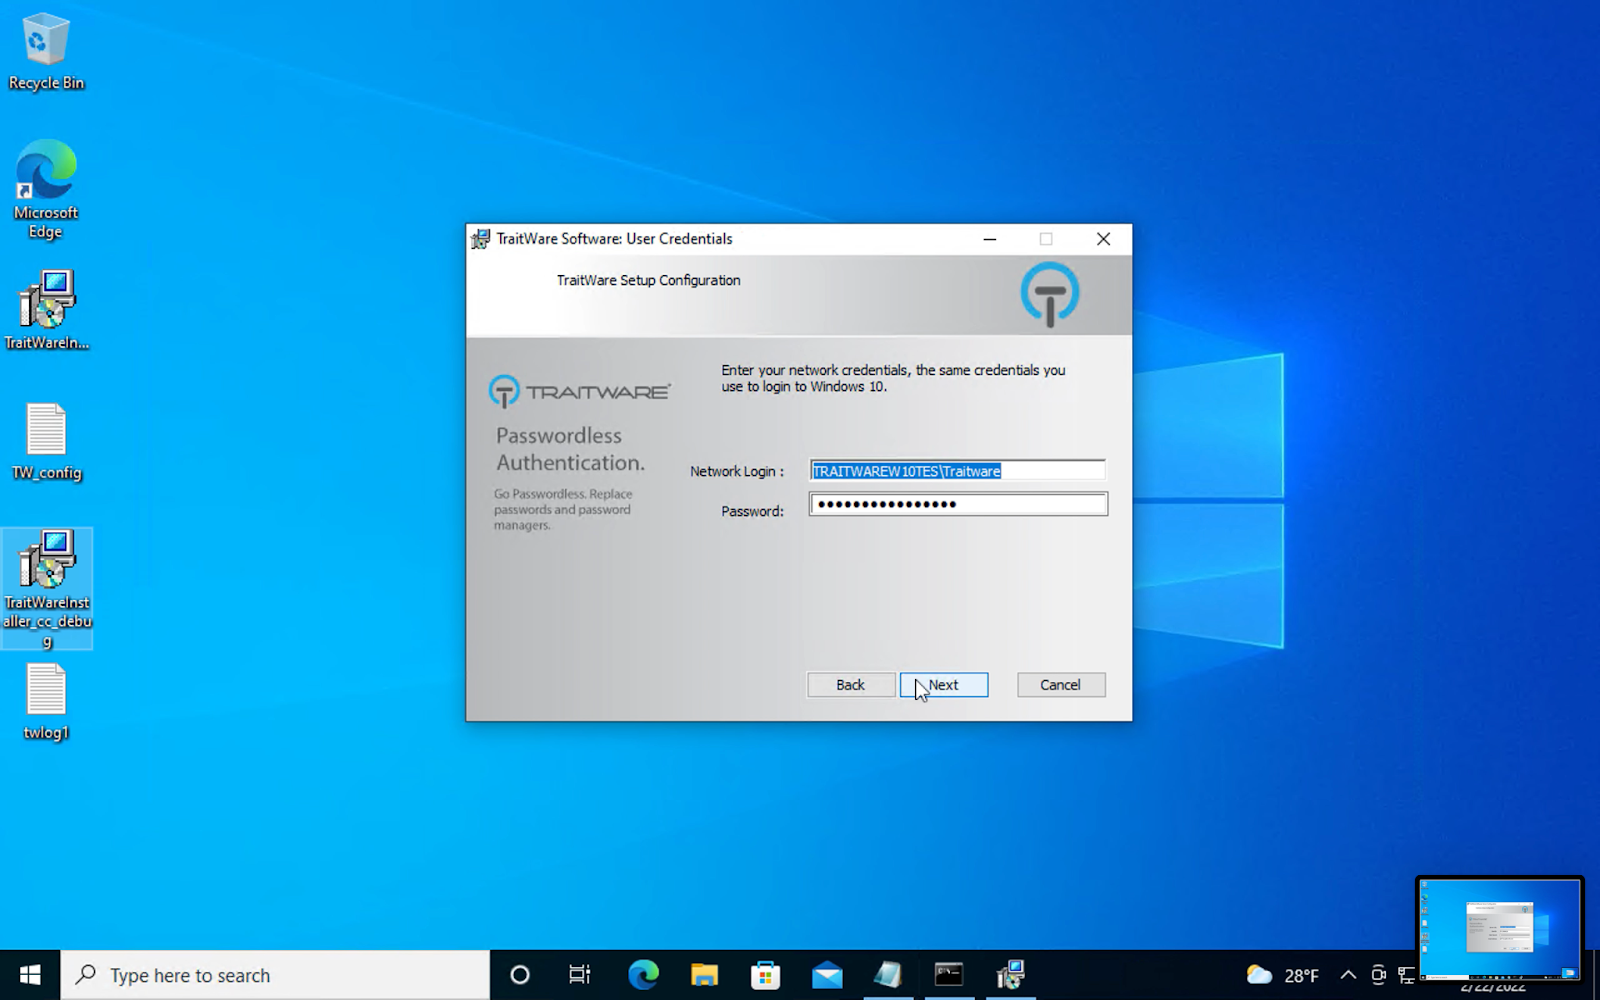Click the TraitWare round logo in dialog header

1050,294
